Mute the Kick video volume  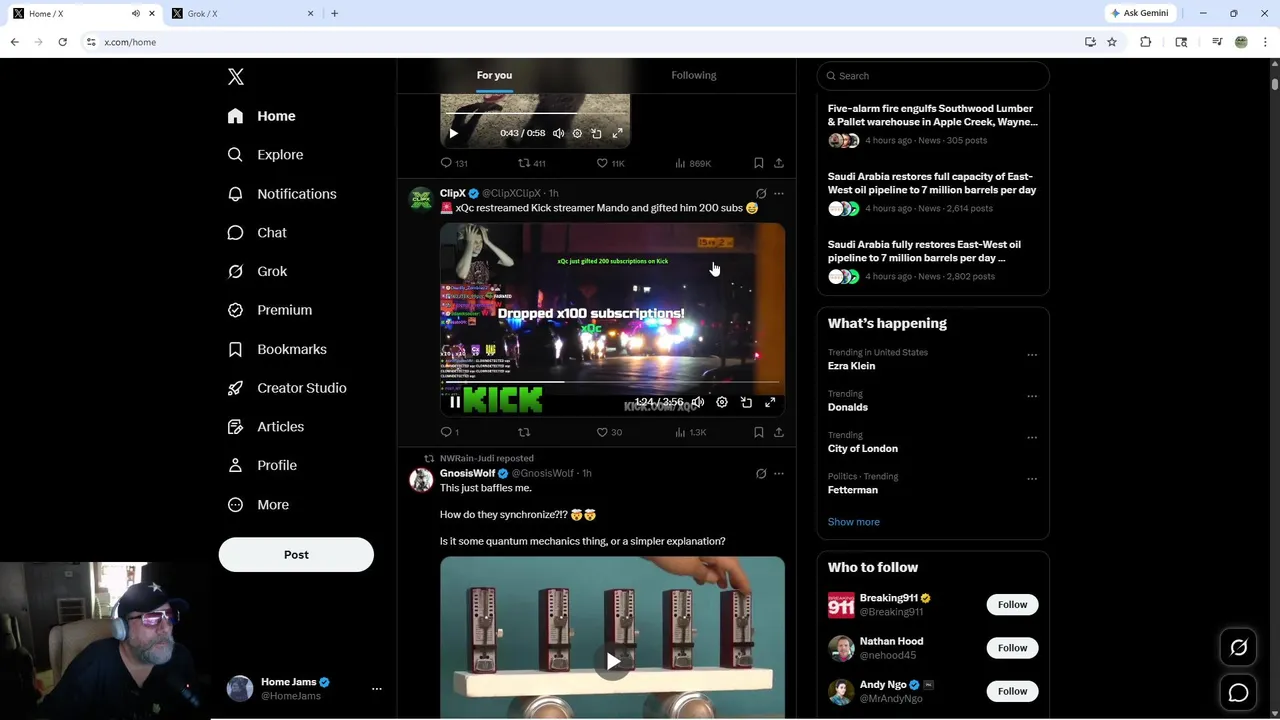pos(698,402)
